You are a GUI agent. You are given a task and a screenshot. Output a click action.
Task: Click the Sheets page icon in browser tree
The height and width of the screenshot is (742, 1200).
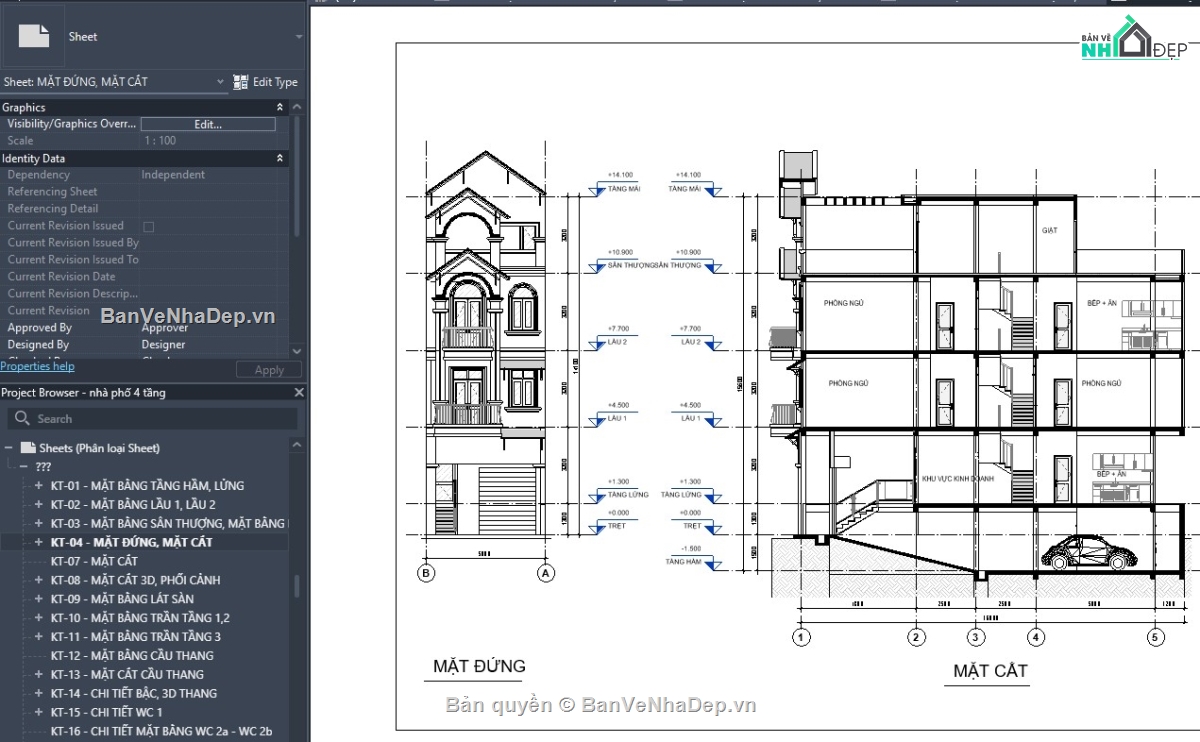(x=28, y=448)
